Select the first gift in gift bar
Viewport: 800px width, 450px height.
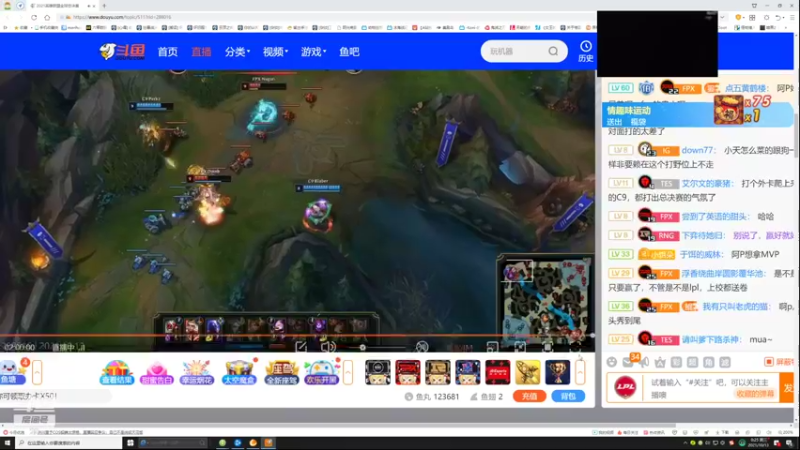378,372
